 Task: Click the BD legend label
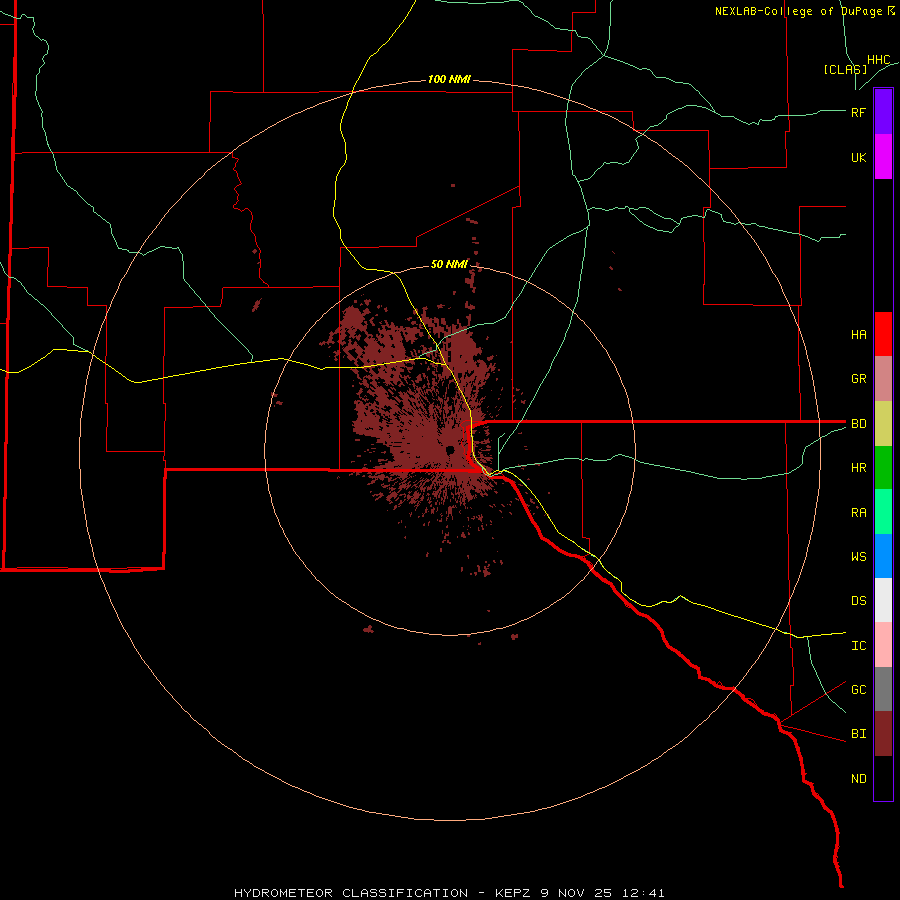coord(858,424)
